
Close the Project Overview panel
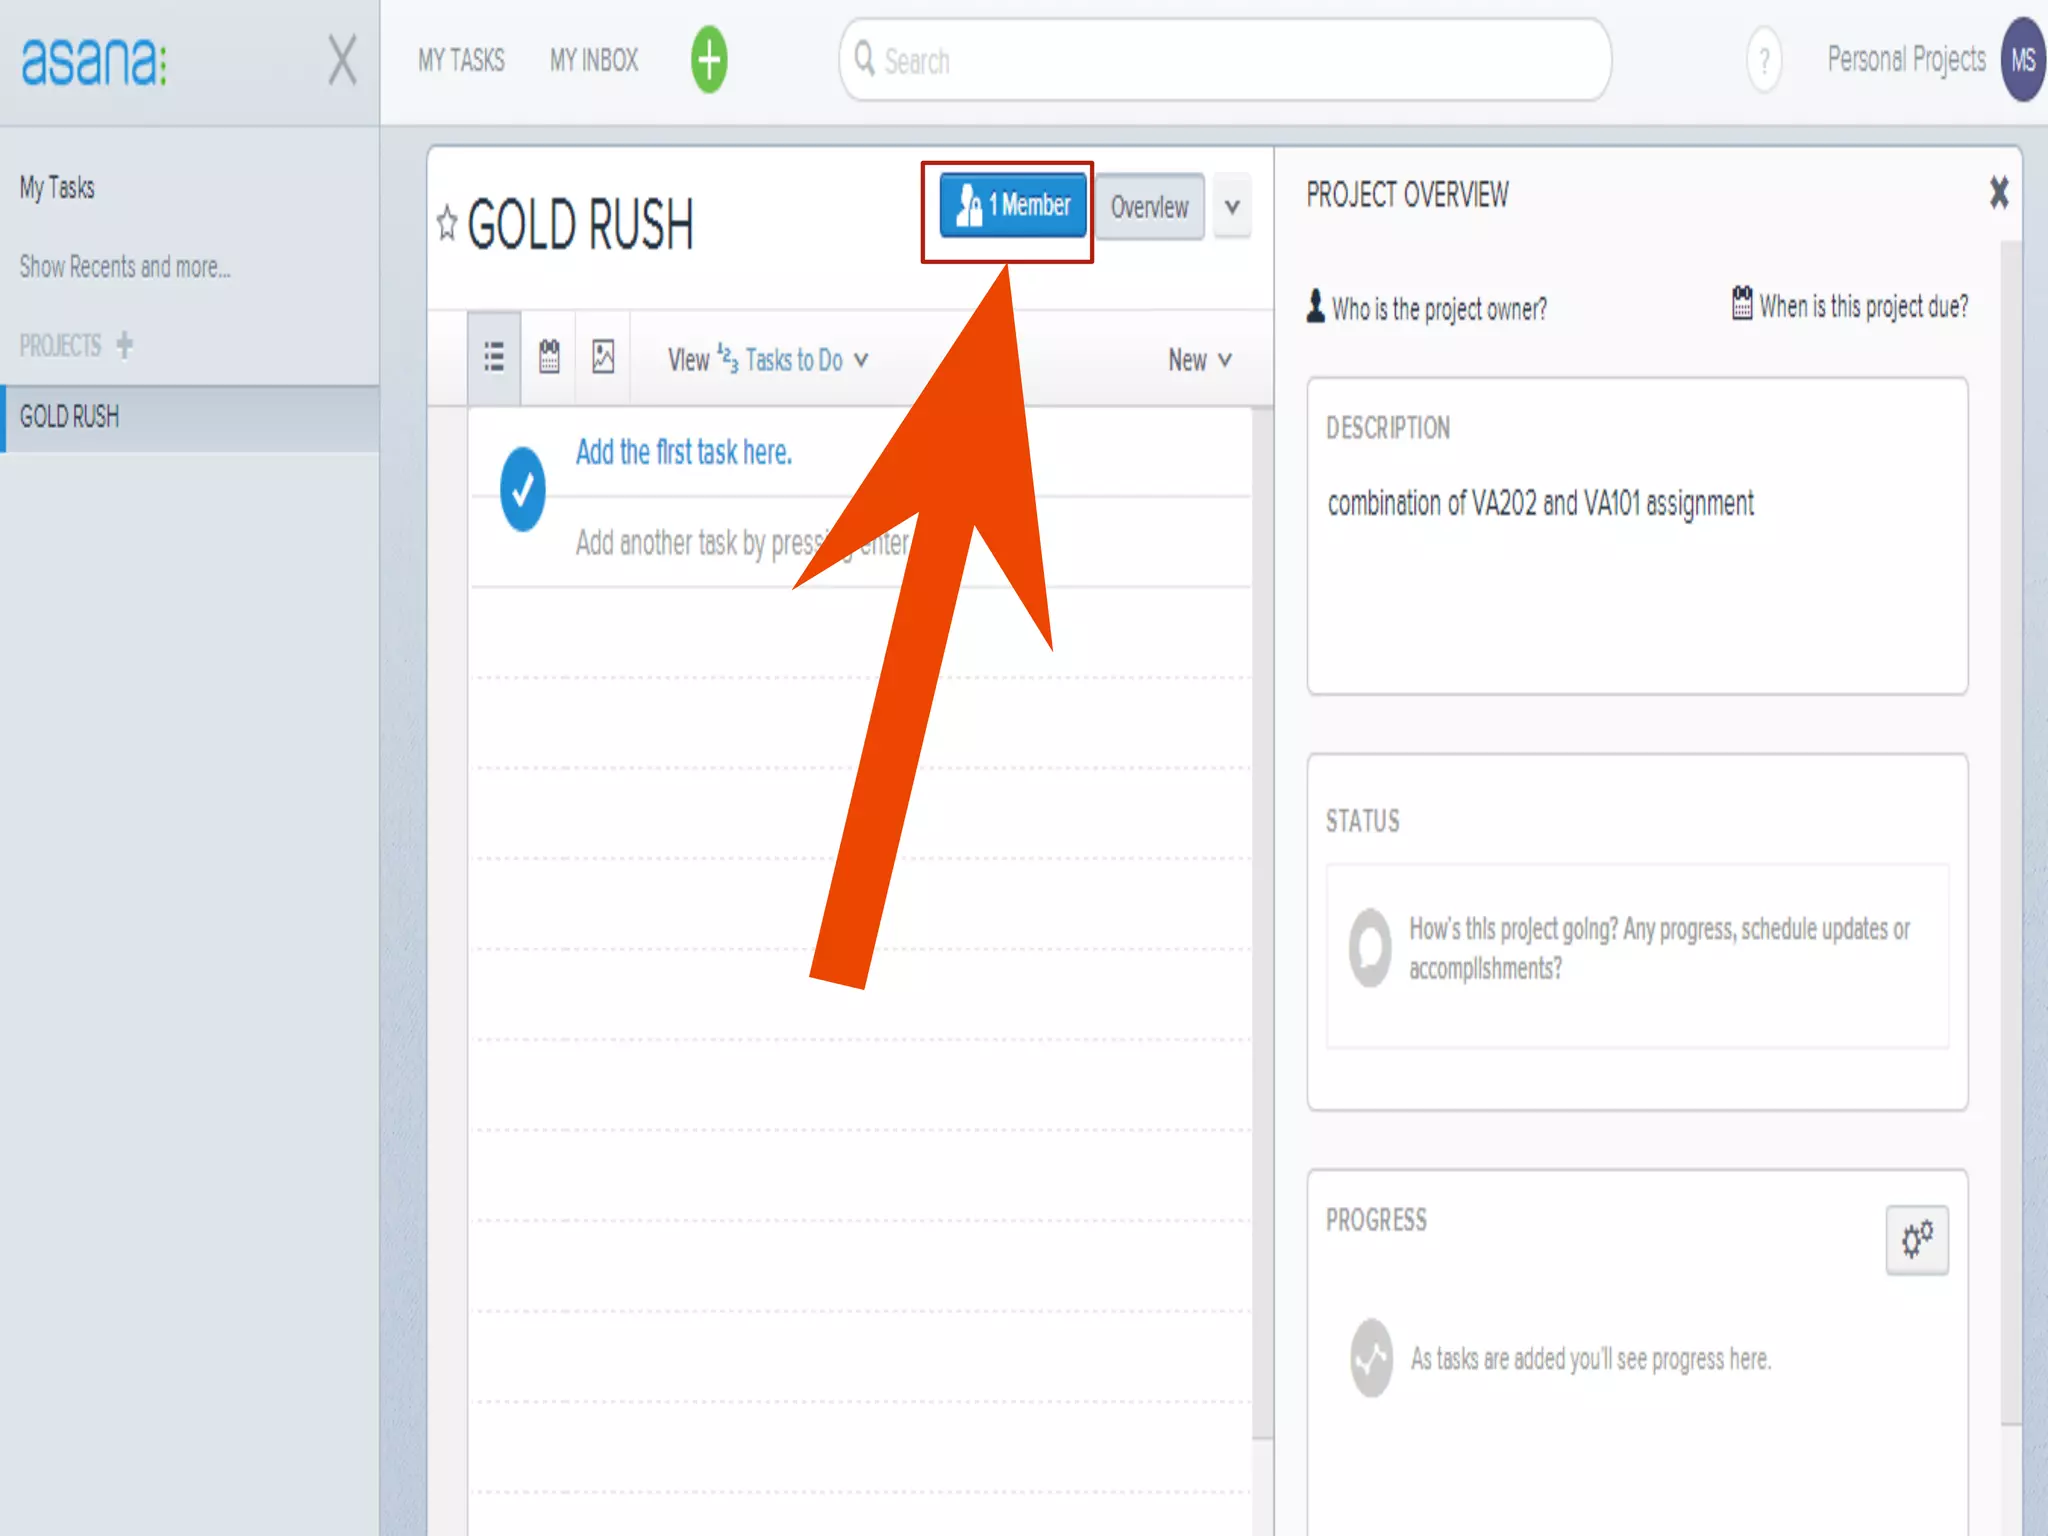pyautogui.click(x=1998, y=192)
